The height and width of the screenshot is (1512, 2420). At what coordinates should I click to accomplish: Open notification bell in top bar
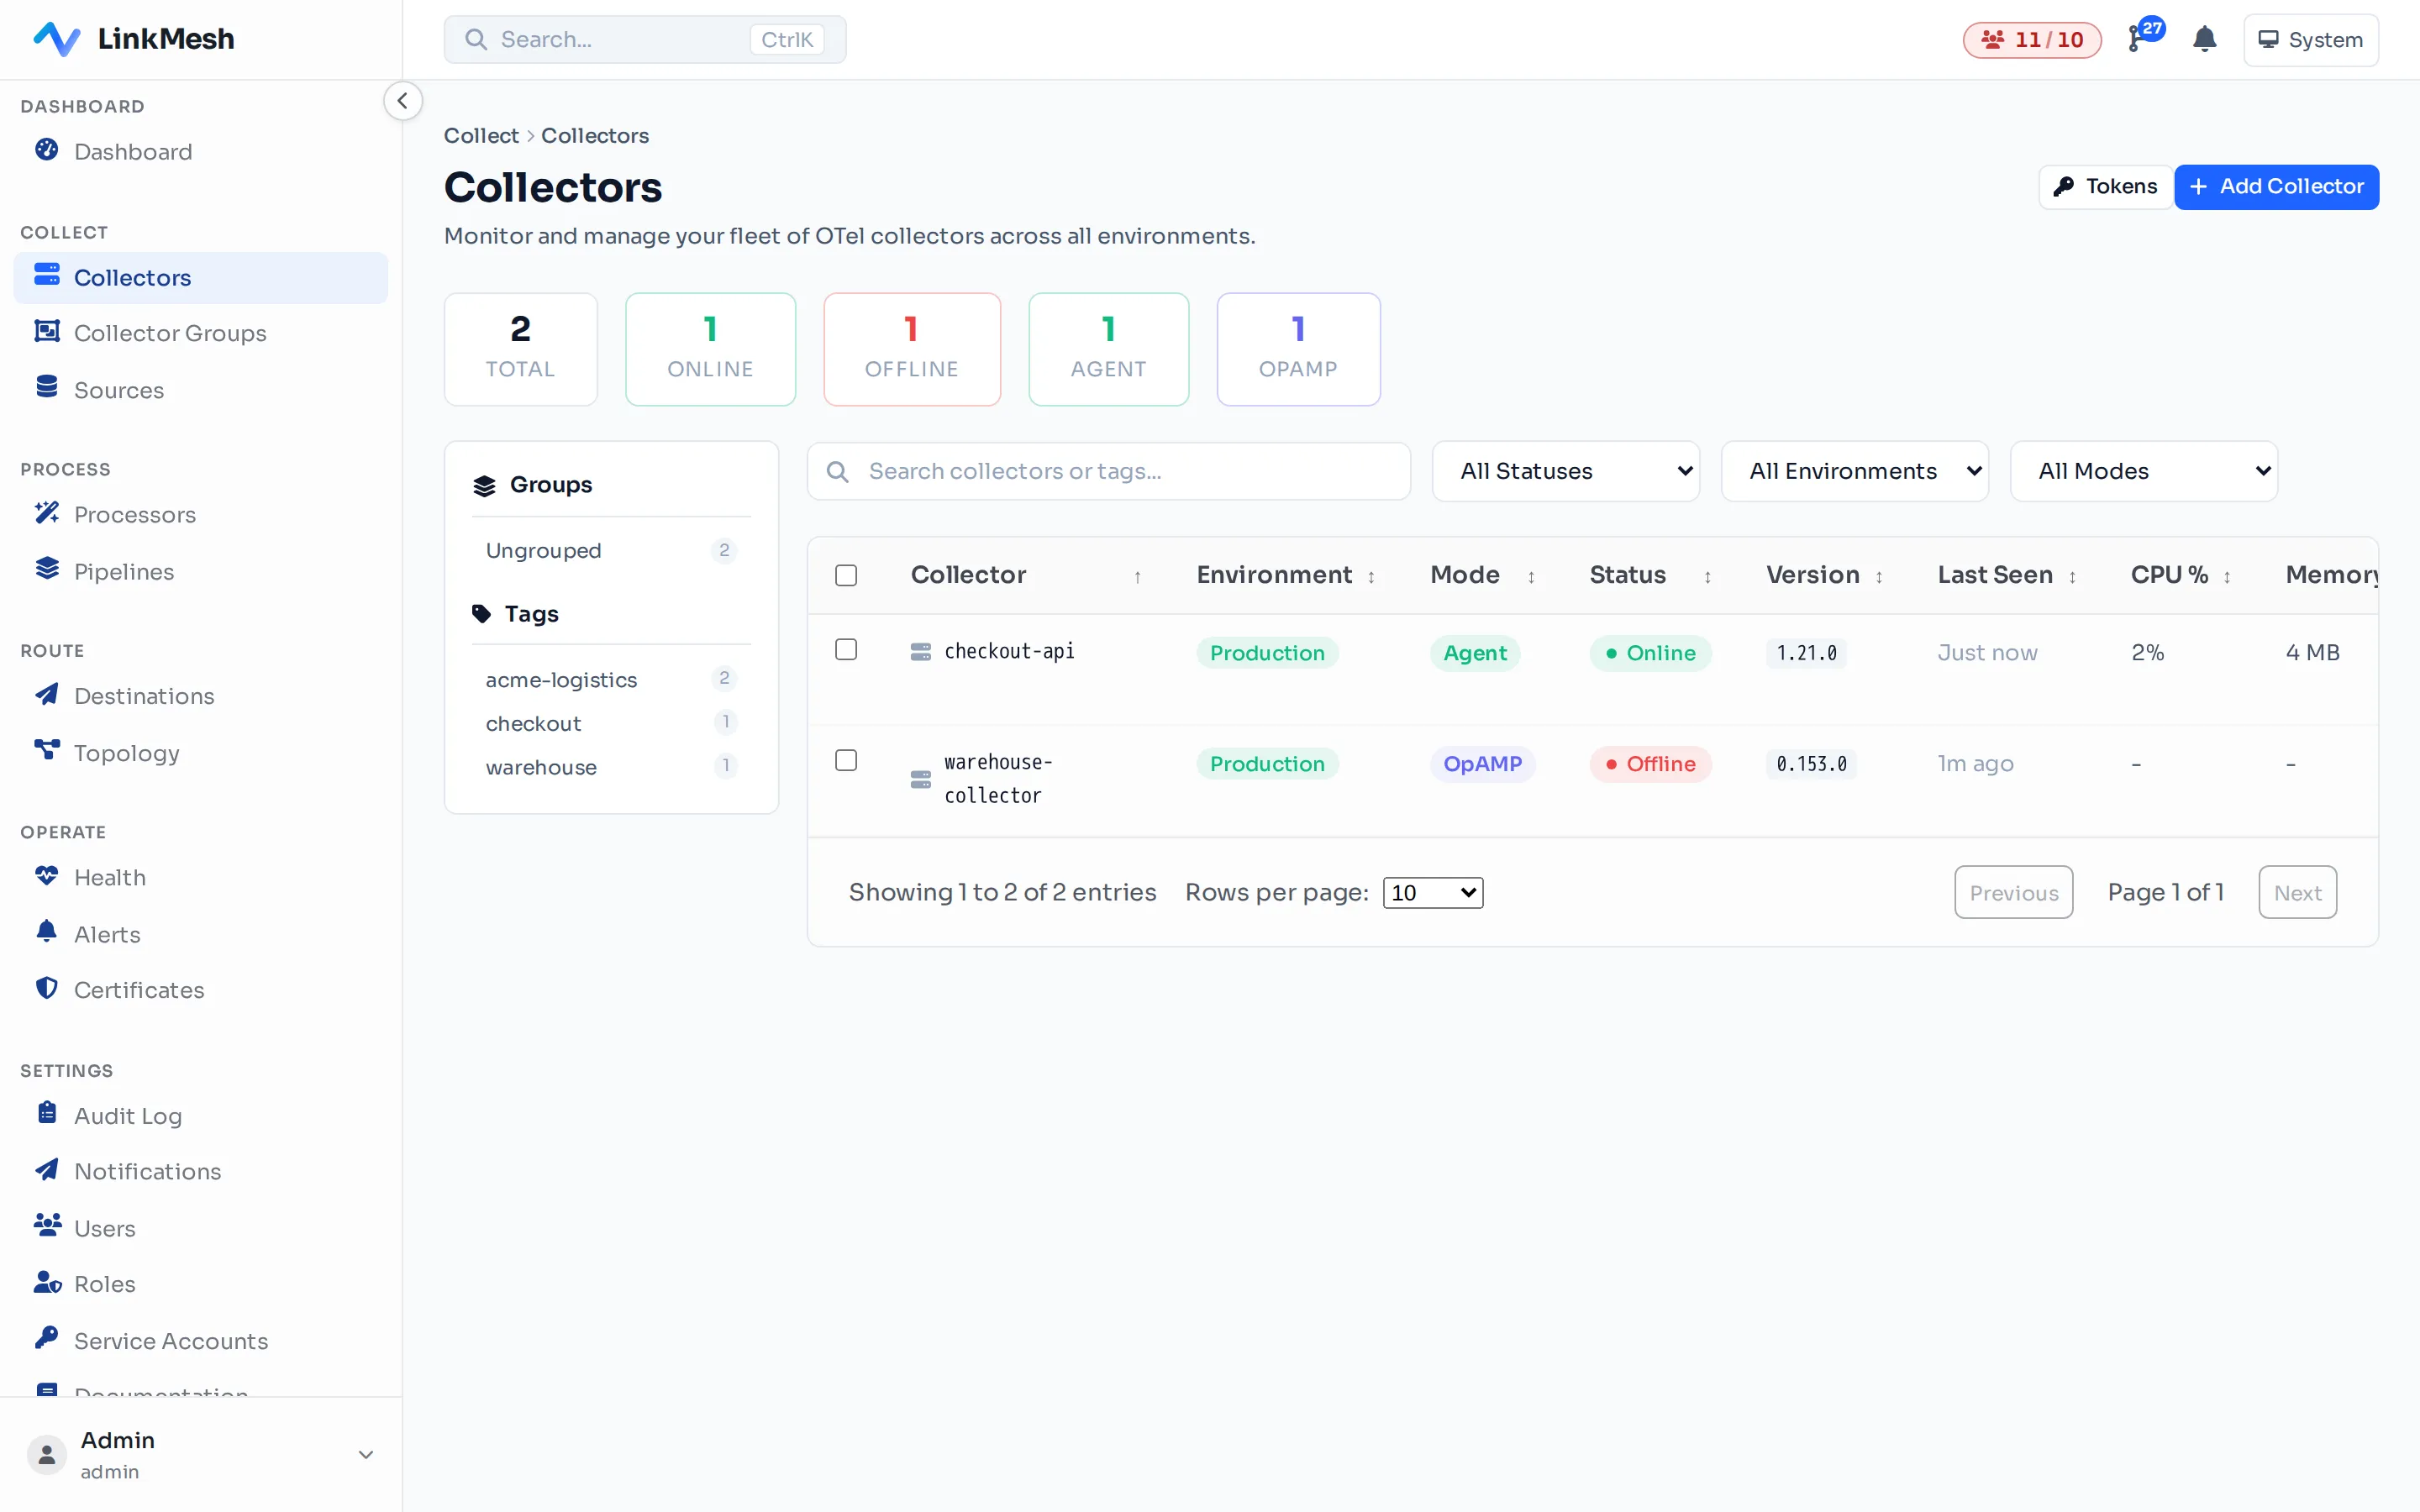tap(2204, 40)
